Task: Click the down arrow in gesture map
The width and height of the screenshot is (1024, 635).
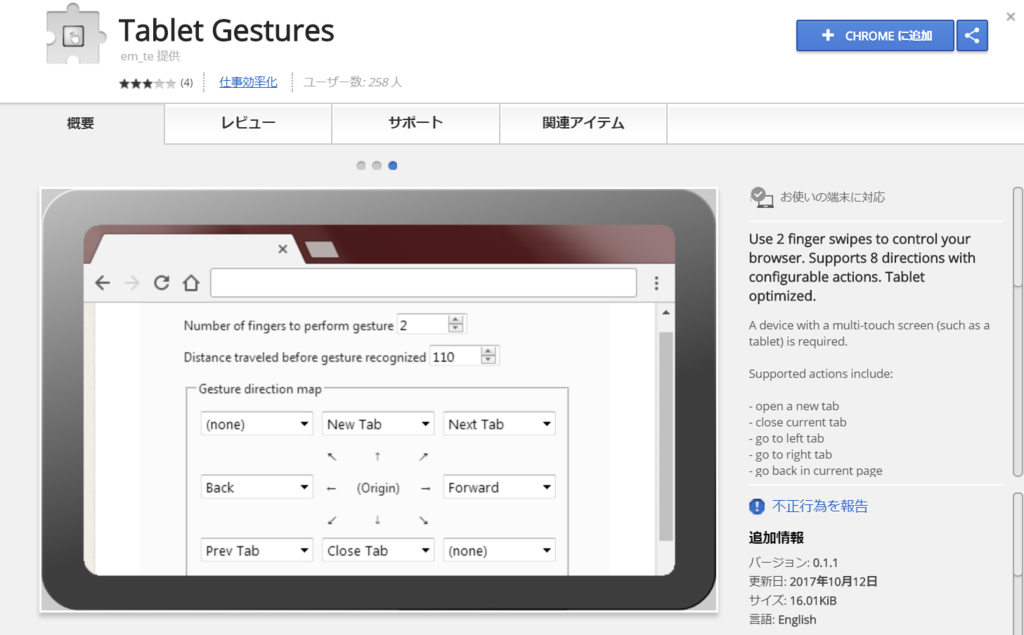Action: [x=377, y=520]
